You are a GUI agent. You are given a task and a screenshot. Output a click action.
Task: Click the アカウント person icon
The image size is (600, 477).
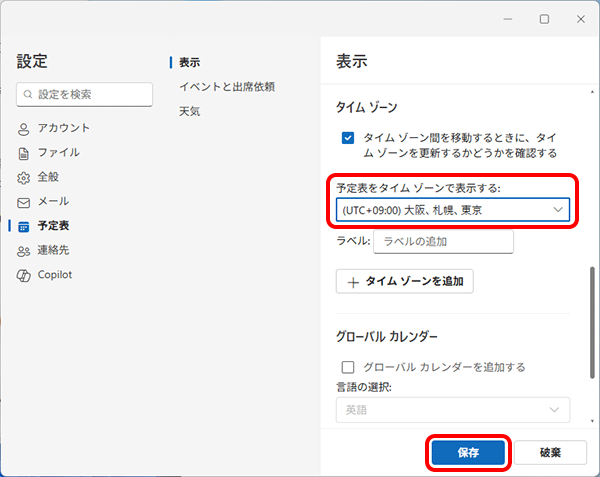click(x=24, y=129)
